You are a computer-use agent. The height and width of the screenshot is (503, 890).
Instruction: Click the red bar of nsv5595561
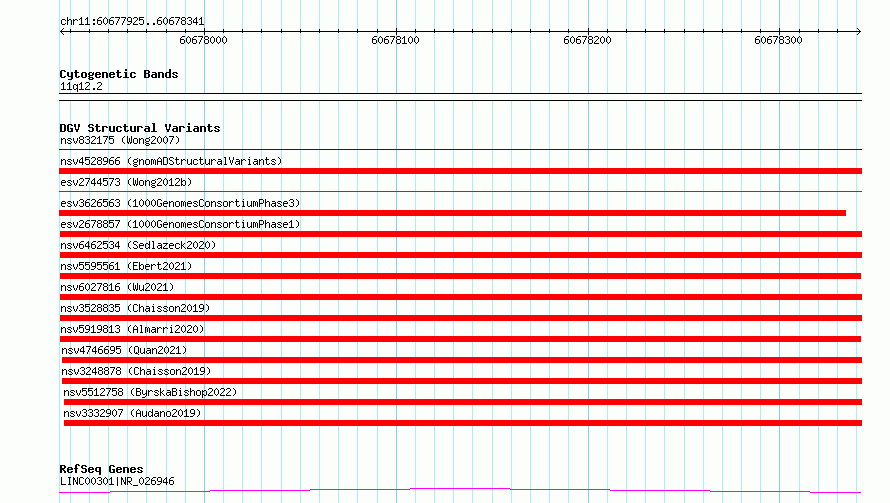pos(460,276)
